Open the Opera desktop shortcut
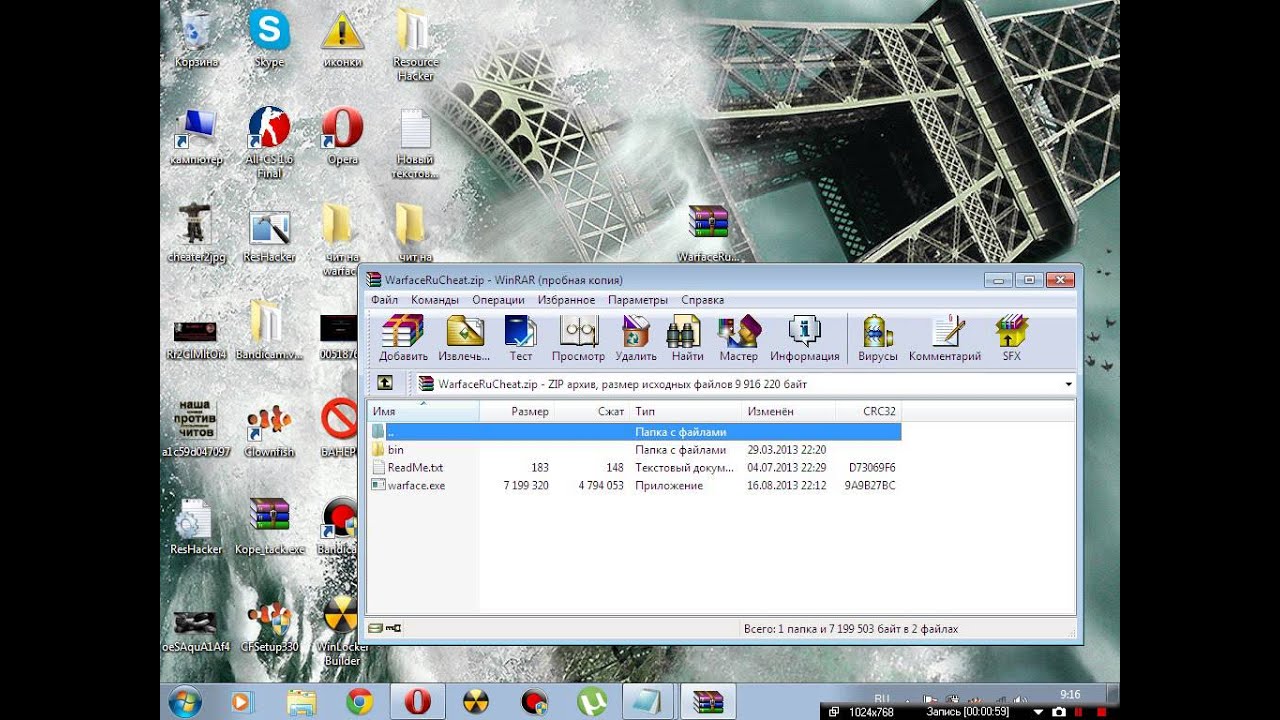 click(342, 136)
